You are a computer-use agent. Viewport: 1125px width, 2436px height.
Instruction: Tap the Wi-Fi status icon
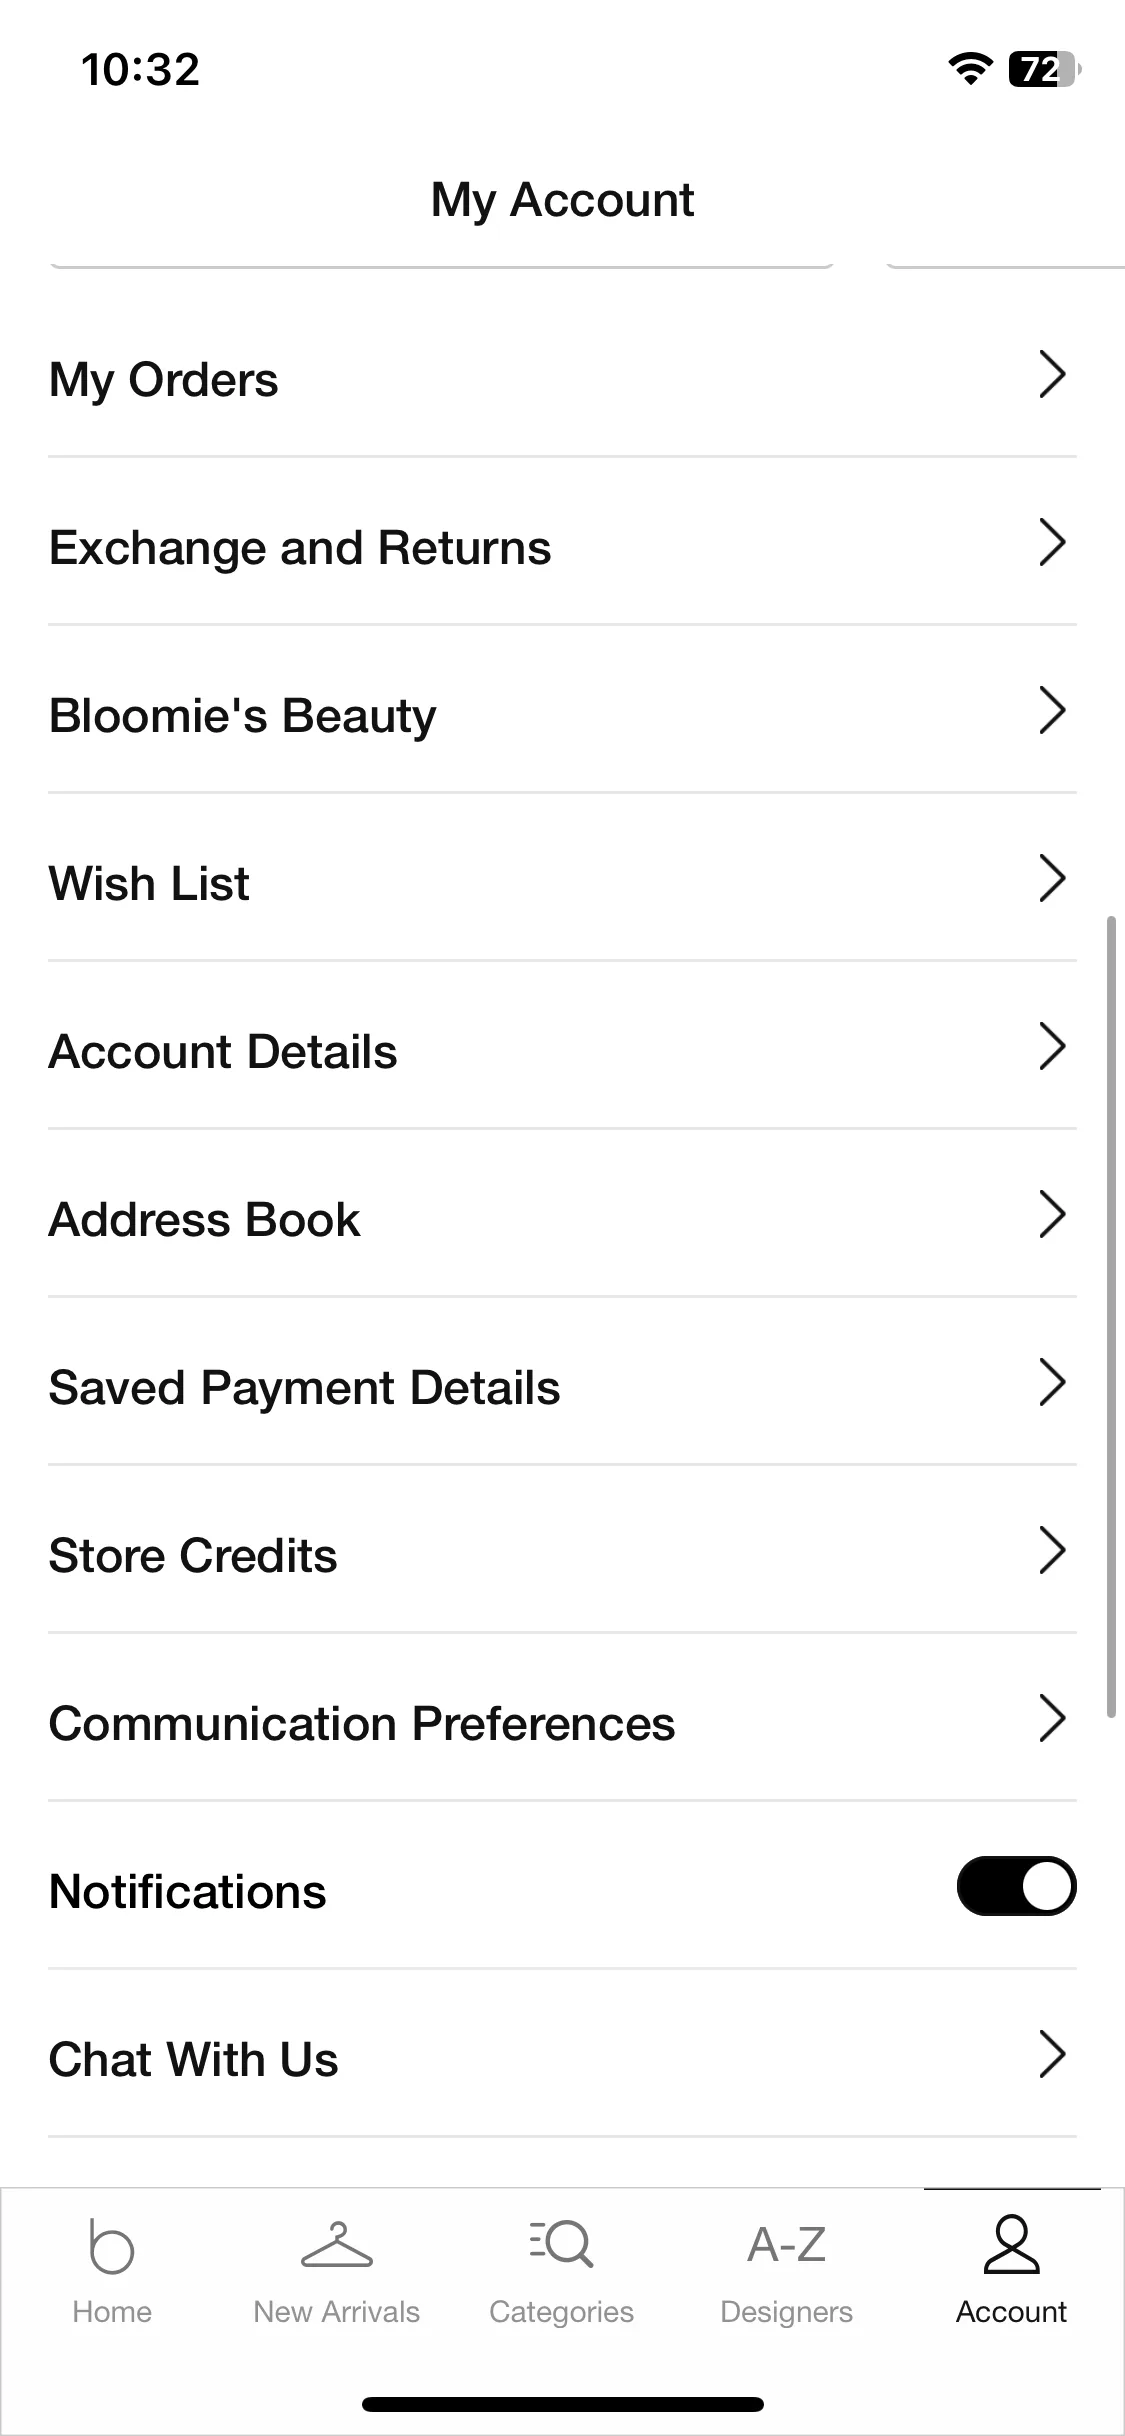coord(969,69)
